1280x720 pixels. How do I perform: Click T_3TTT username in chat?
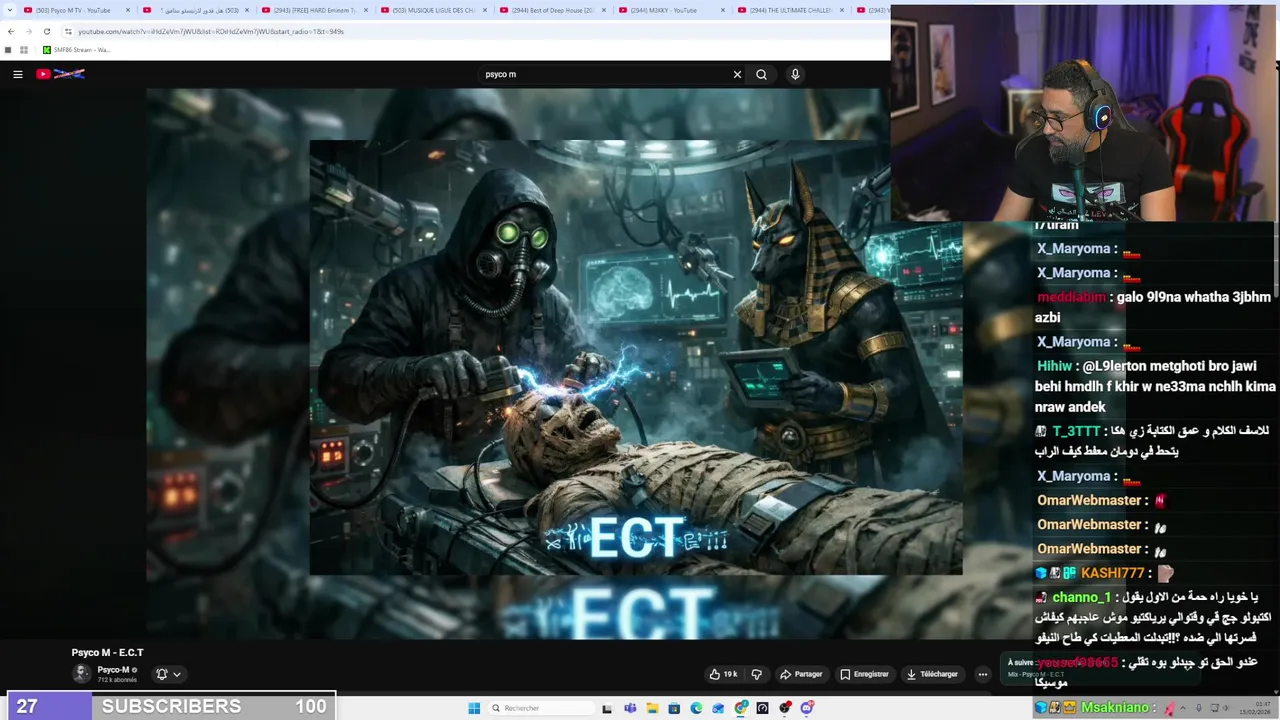(x=1076, y=431)
